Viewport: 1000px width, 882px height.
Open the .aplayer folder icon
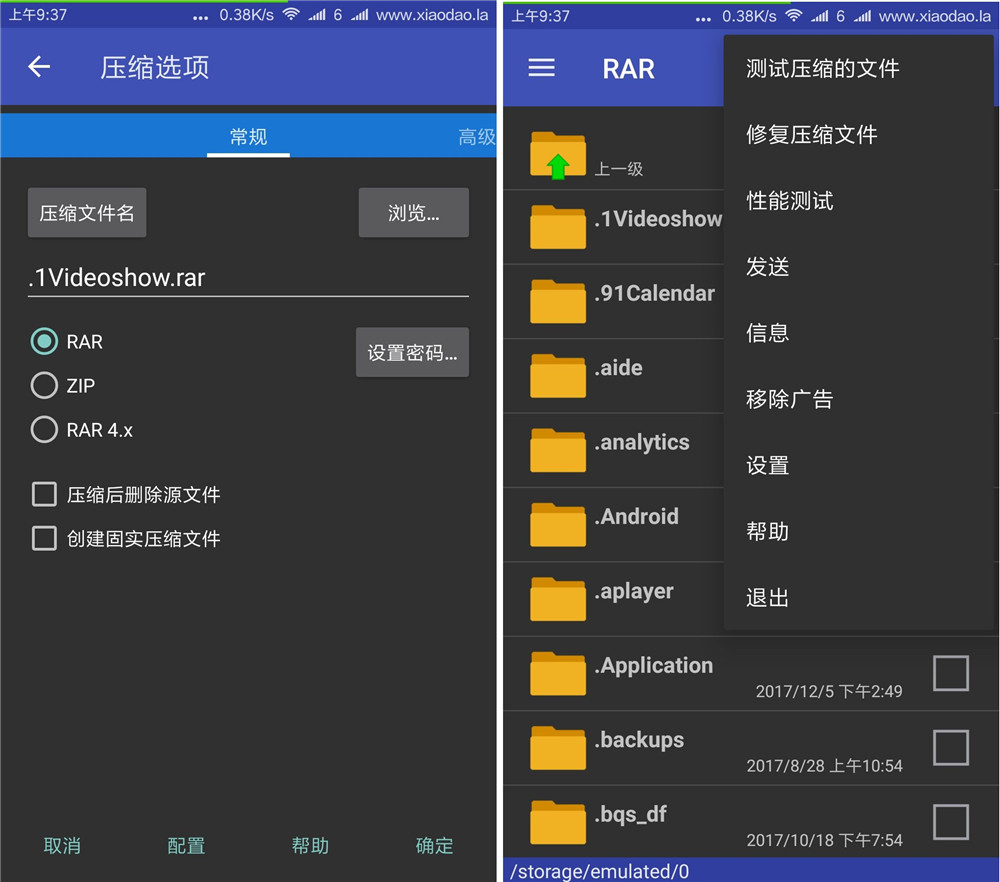click(x=557, y=599)
